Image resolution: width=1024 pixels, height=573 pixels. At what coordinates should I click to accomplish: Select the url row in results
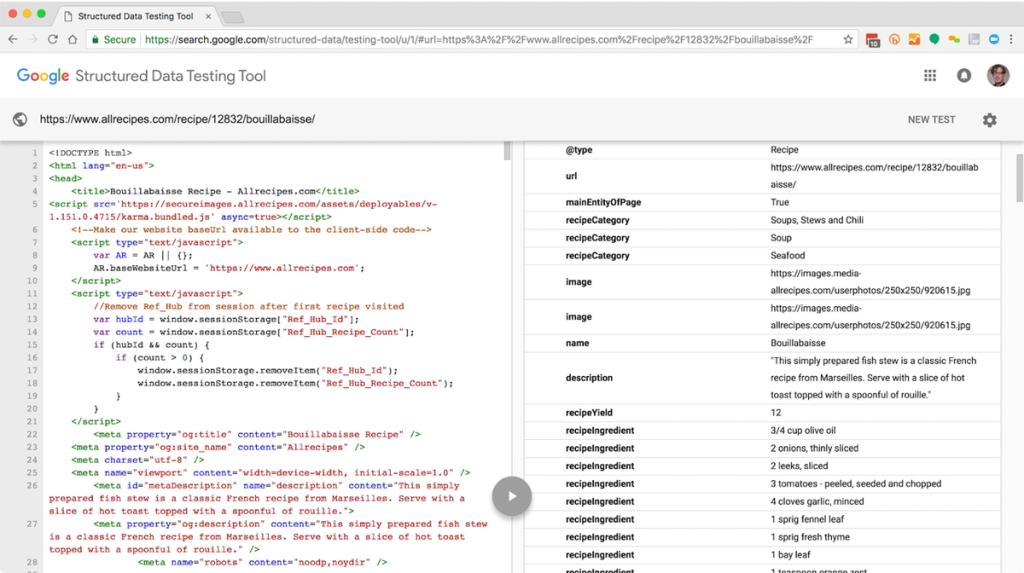[762, 176]
